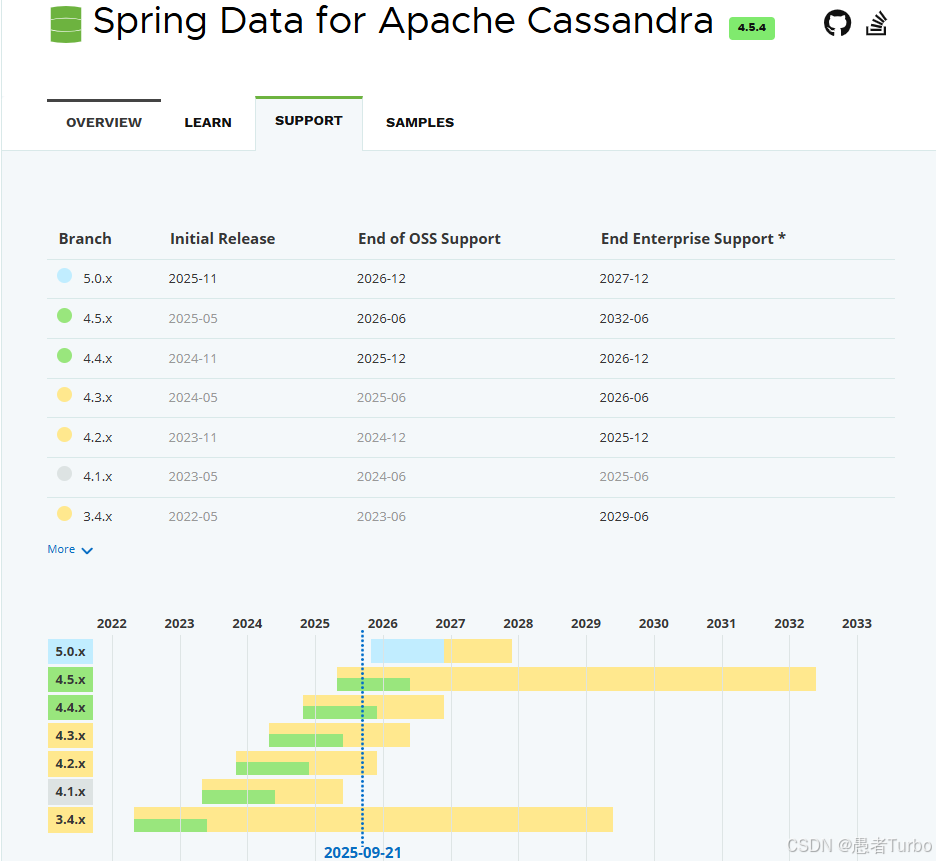
Task: Click enterprise support end 2027-12
Action: pyautogui.click(x=624, y=279)
